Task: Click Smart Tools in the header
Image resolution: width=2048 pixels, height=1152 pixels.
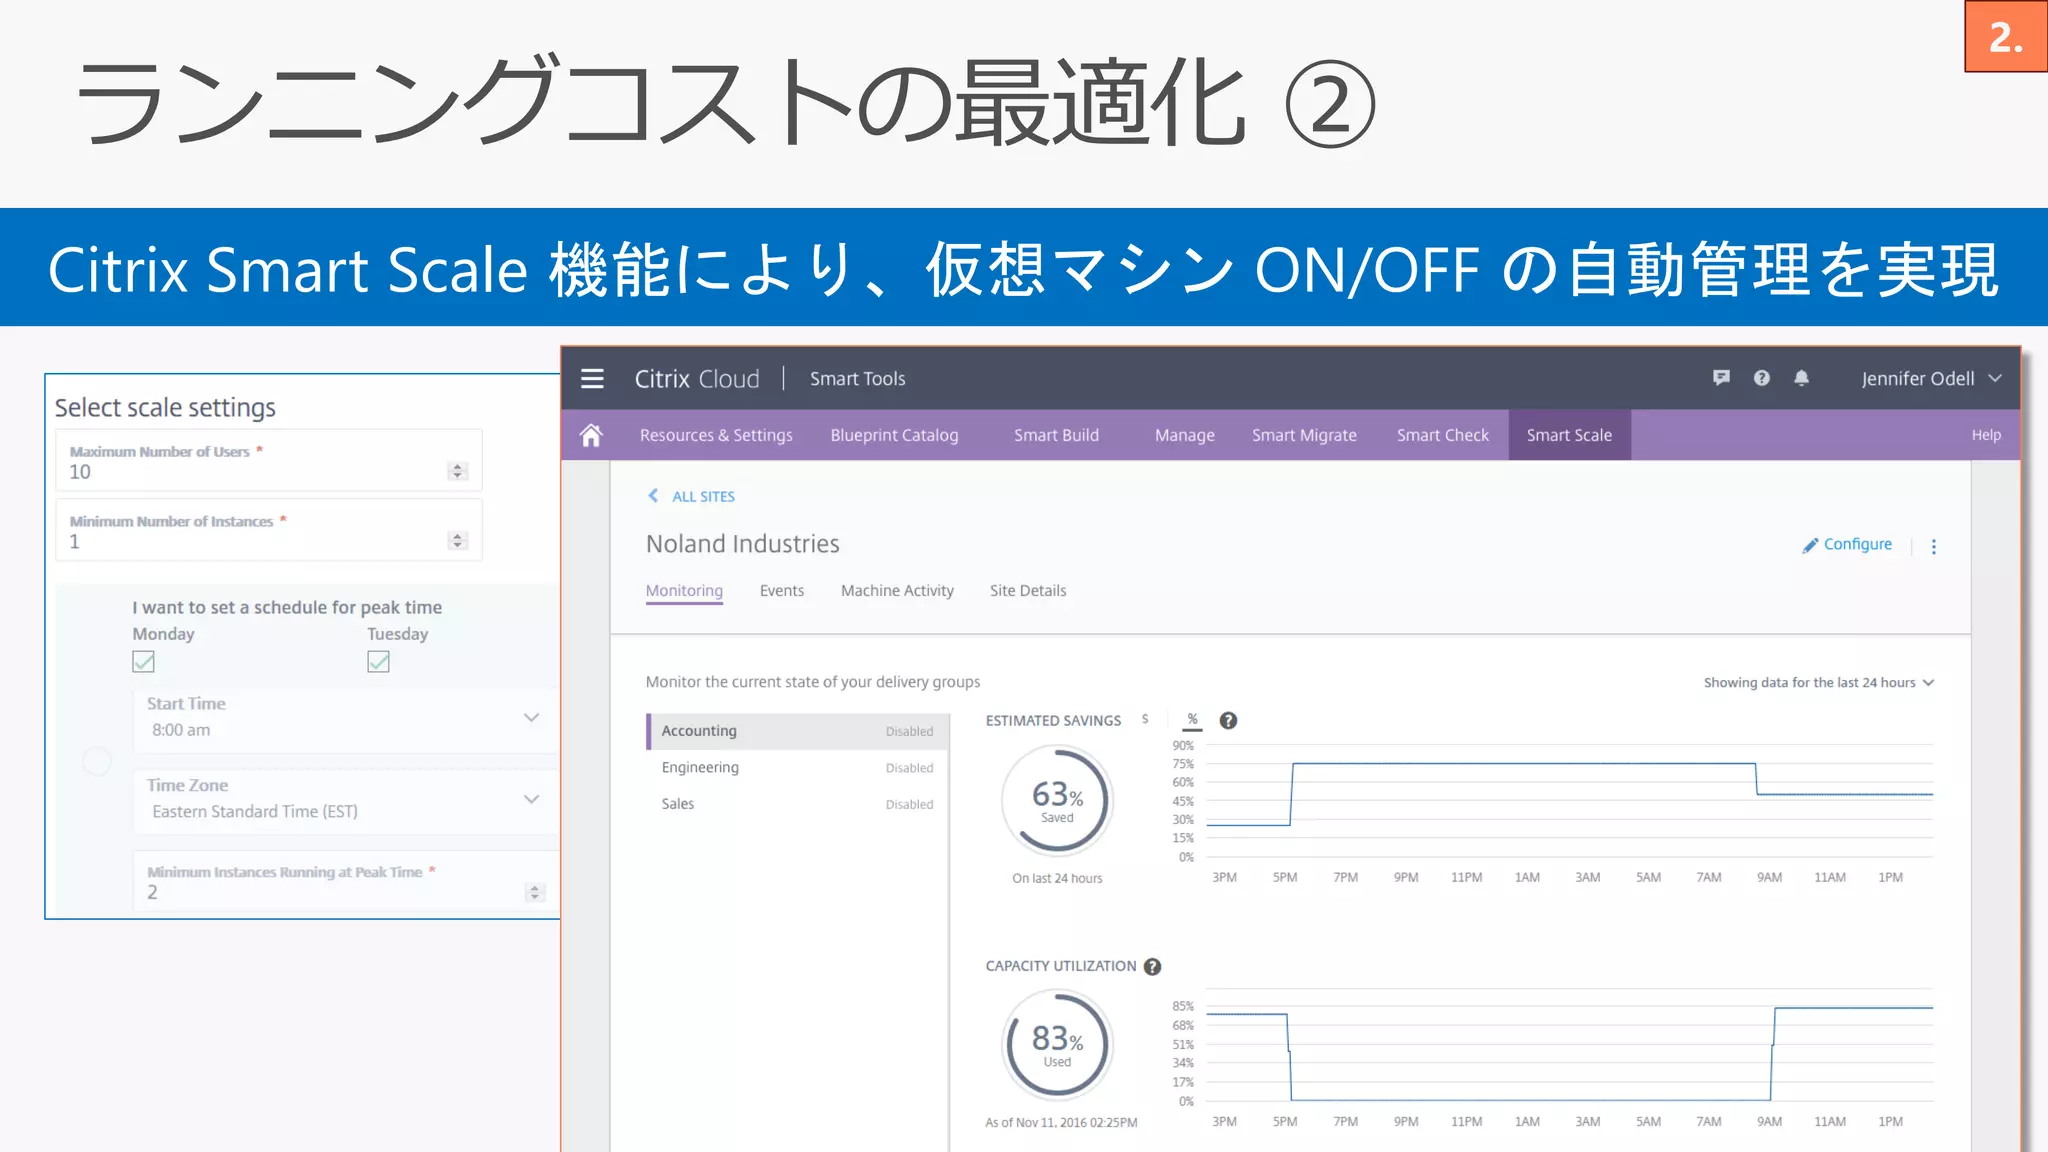Action: tap(857, 379)
